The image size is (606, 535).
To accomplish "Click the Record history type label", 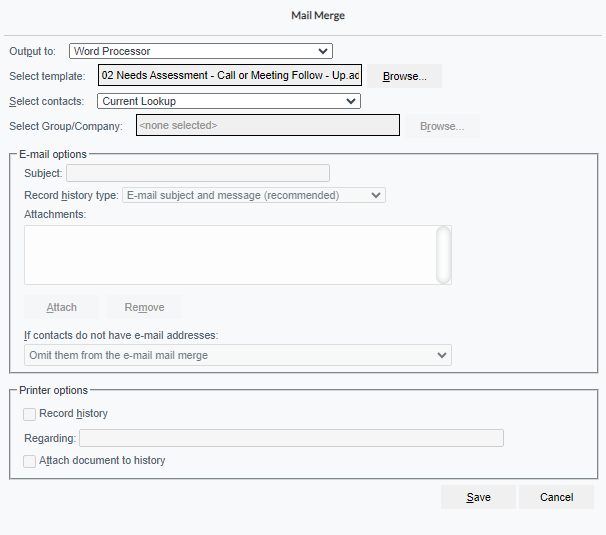I will pos(71,195).
